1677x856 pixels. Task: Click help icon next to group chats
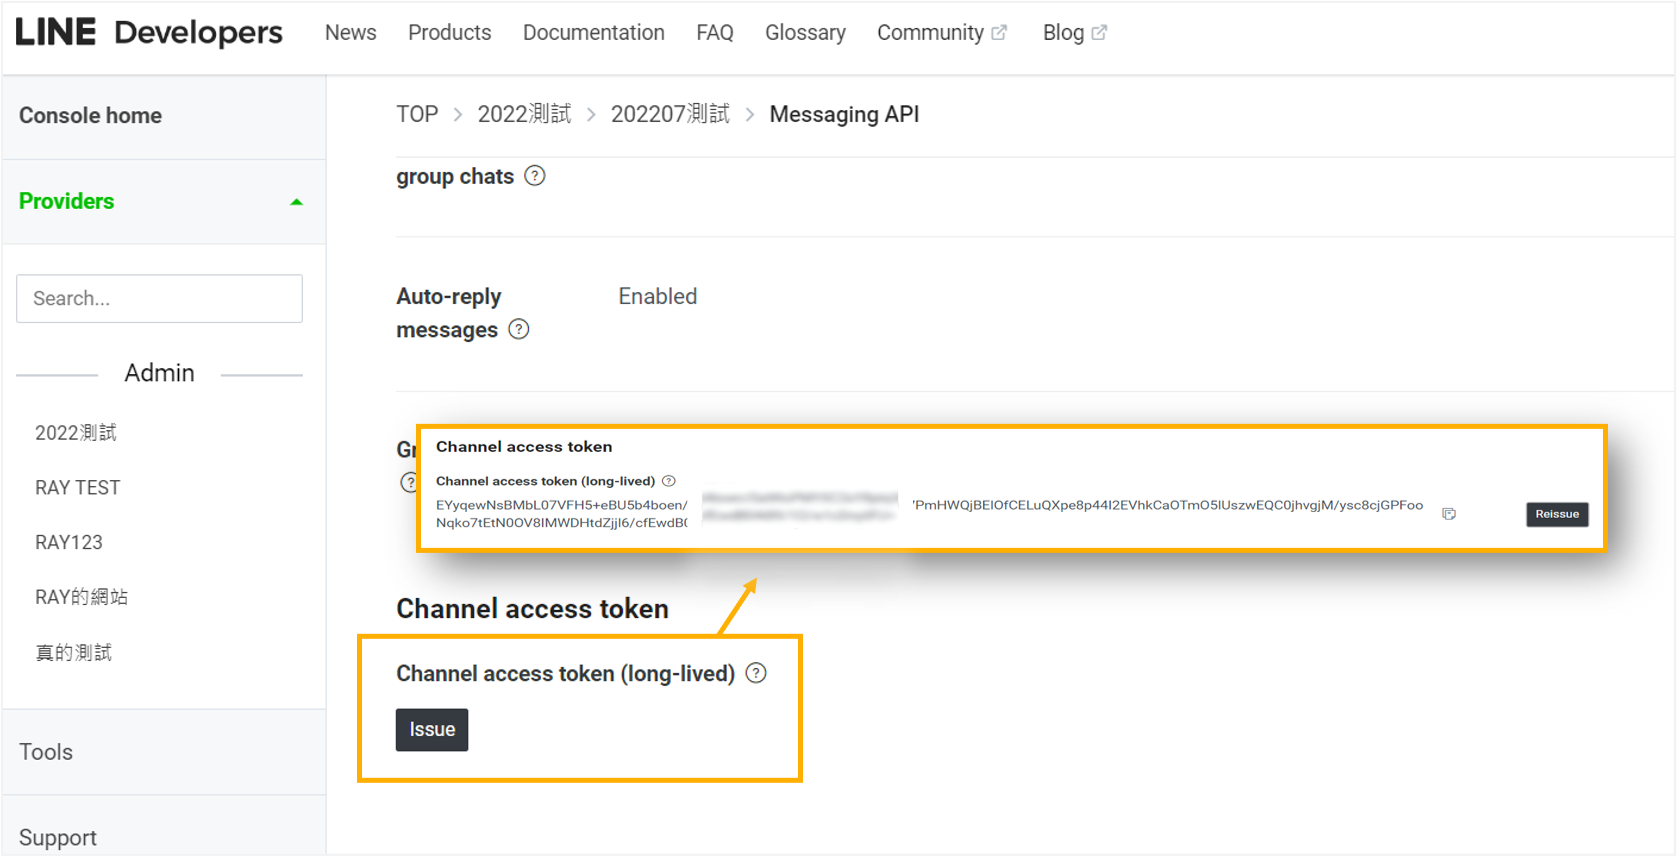(535, 176)
